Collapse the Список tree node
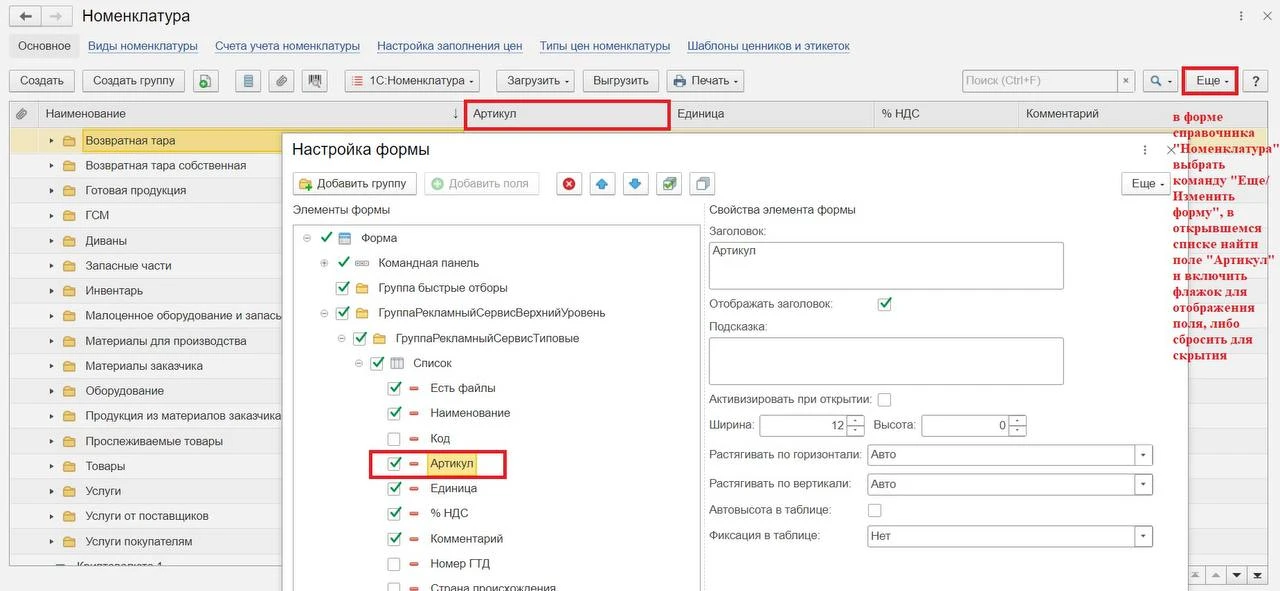 click(x=358, y=363)
